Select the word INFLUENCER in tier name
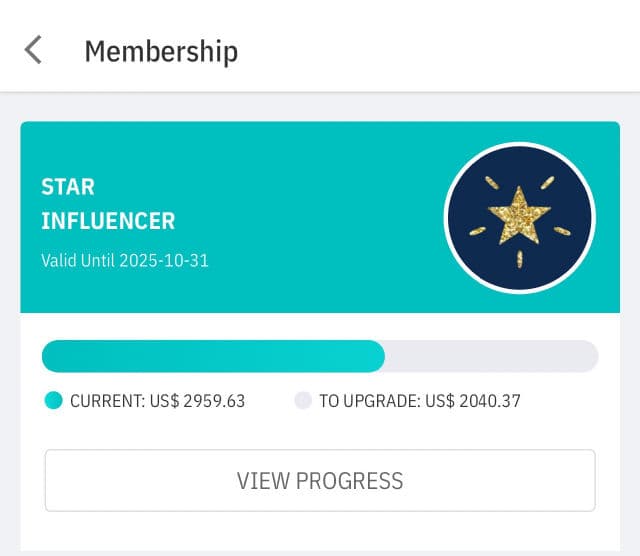Screen dimensions: 640x556 point(108,221)
